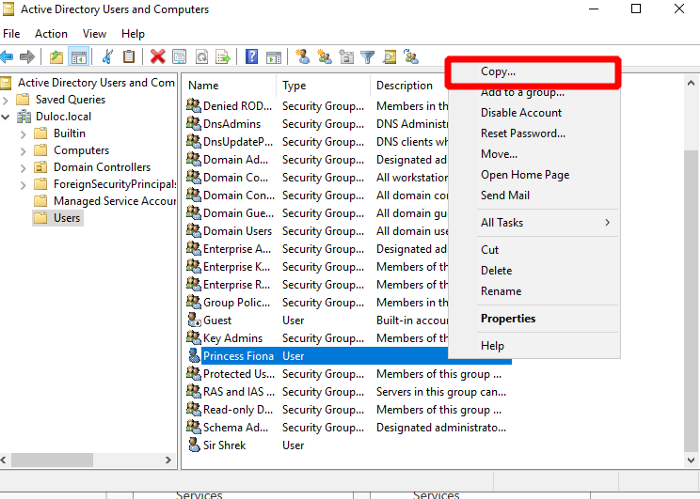
Task: Choose Send Mail in context menu
Action: (x=534, y=195)
